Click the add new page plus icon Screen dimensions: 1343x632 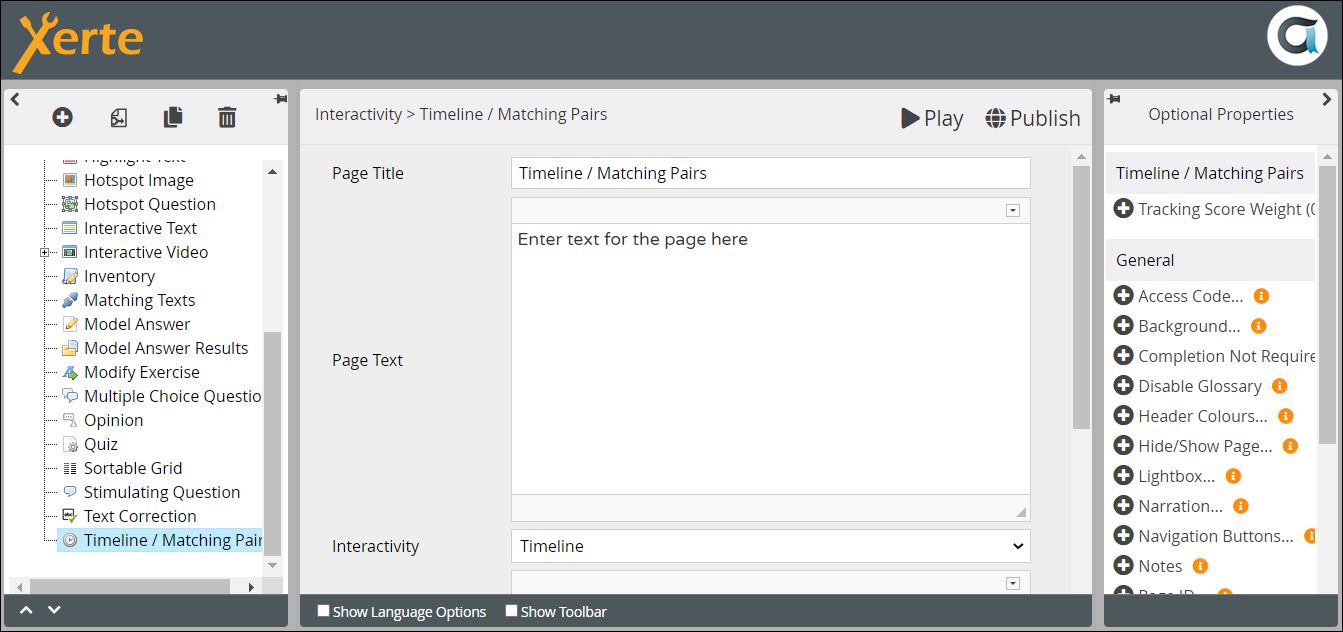[x=62, y=118]
